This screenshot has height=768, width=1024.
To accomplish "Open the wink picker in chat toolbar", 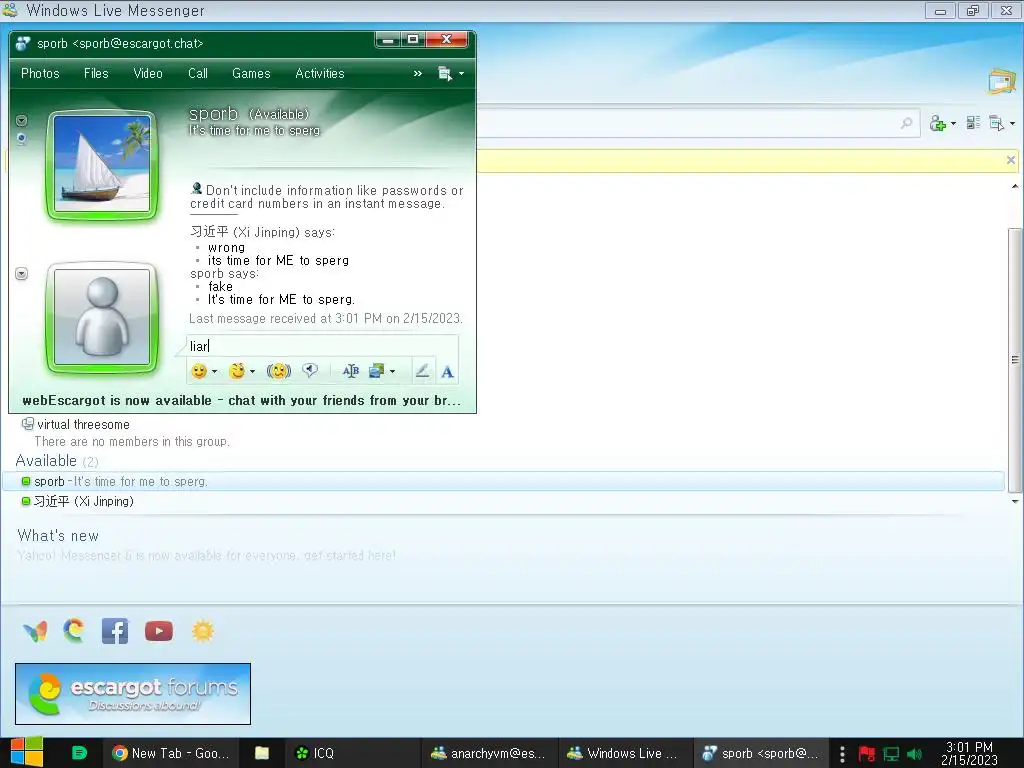I will (237, 372).
